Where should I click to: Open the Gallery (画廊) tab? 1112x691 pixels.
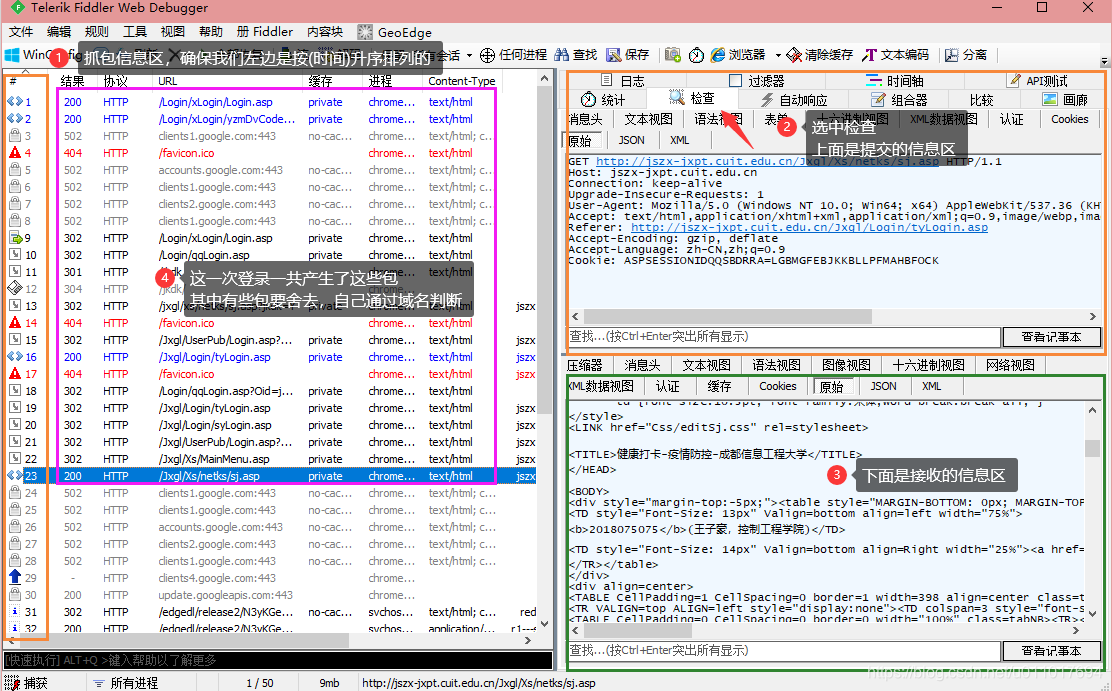pyautogui.click(x=1065, y=100)
